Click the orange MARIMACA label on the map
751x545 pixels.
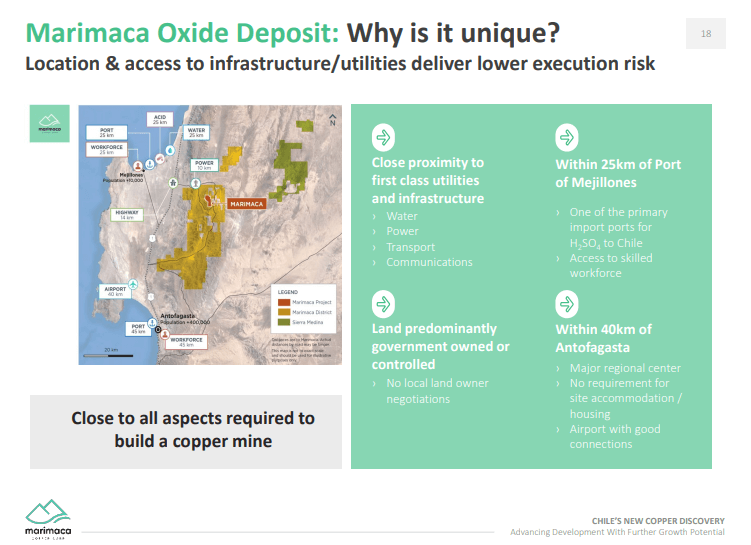click(246, 204)
